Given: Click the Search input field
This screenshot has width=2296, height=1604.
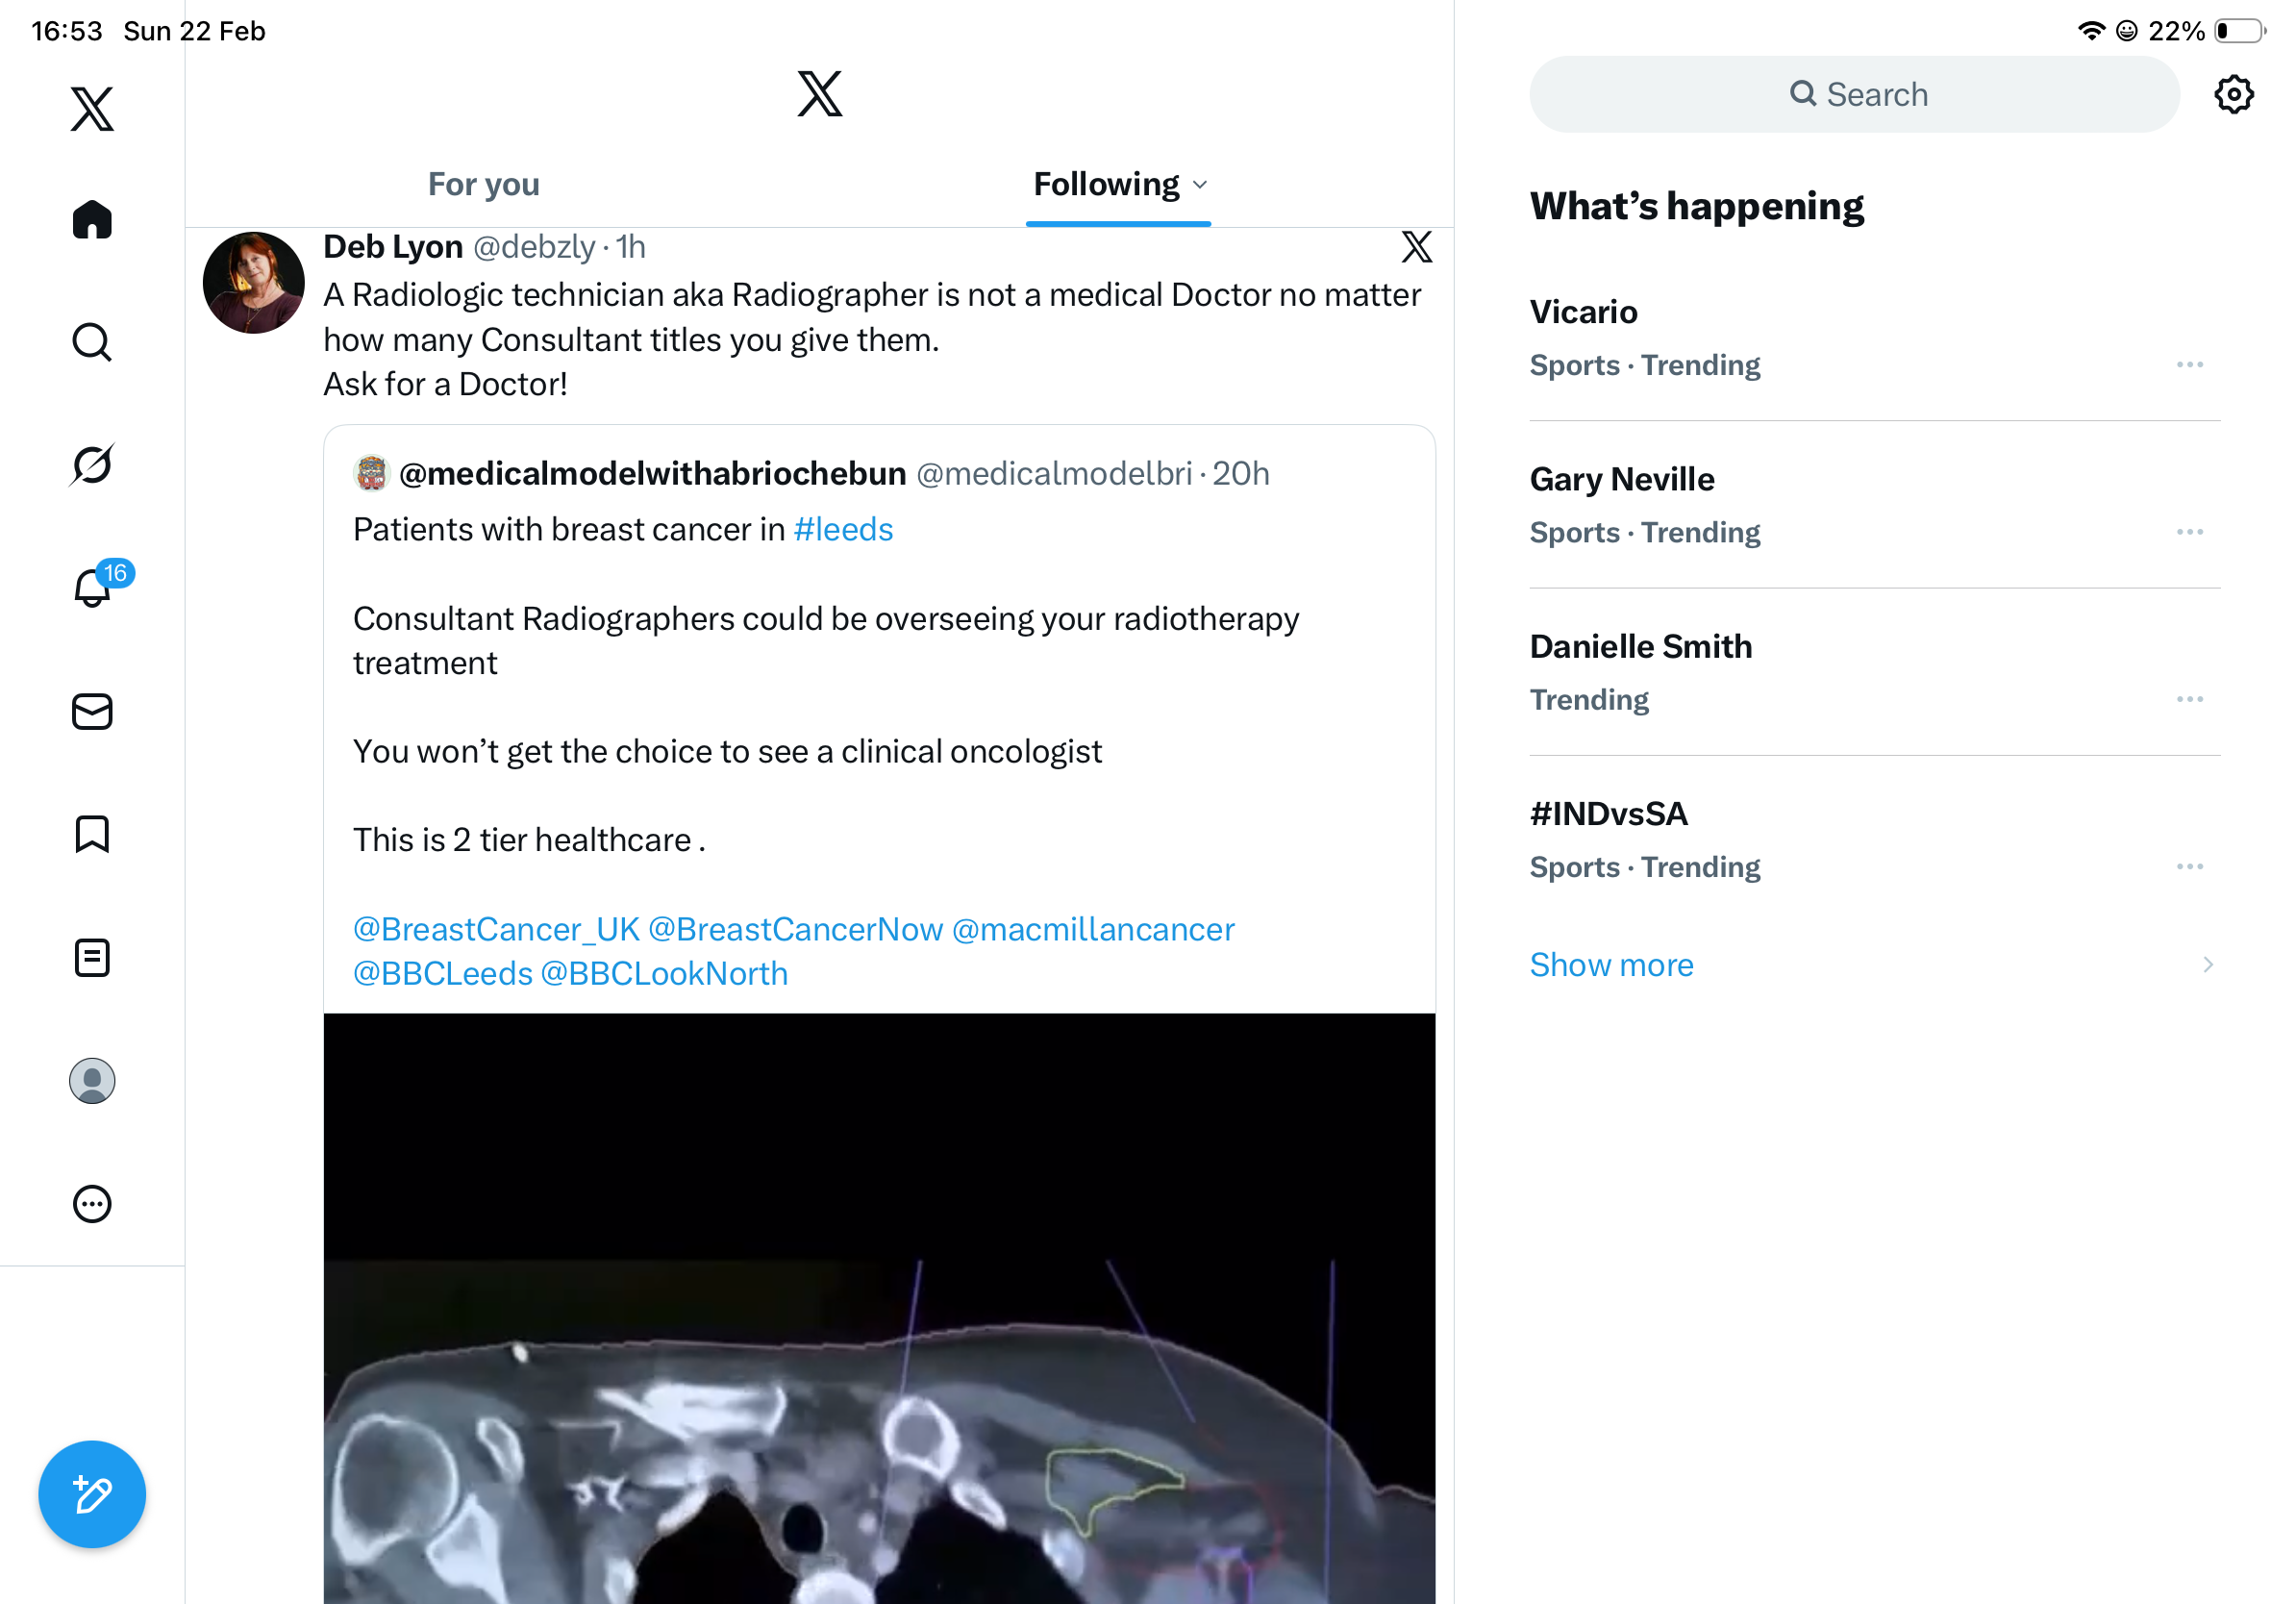Looking at the screenshot, I should click(x=1853, y=95).
